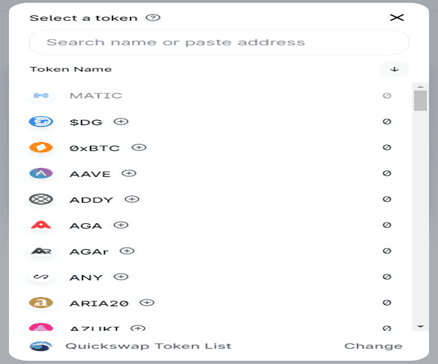Add AGA token with plus icon
The height and width of the screenshot is (364, 438).
(121, 225)
